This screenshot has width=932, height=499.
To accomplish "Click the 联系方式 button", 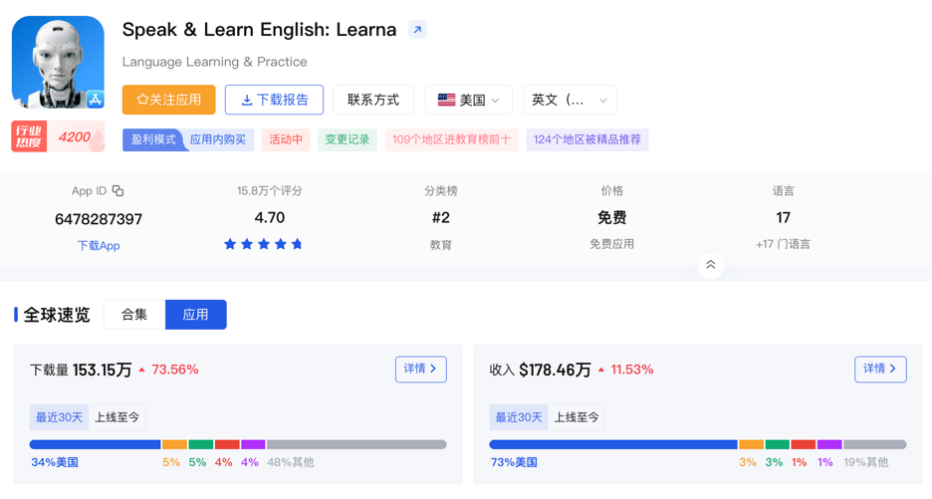I will click(373, 100).
